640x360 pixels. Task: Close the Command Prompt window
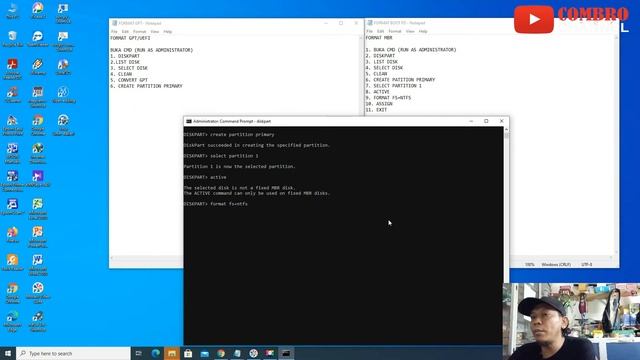coord(502,121)
